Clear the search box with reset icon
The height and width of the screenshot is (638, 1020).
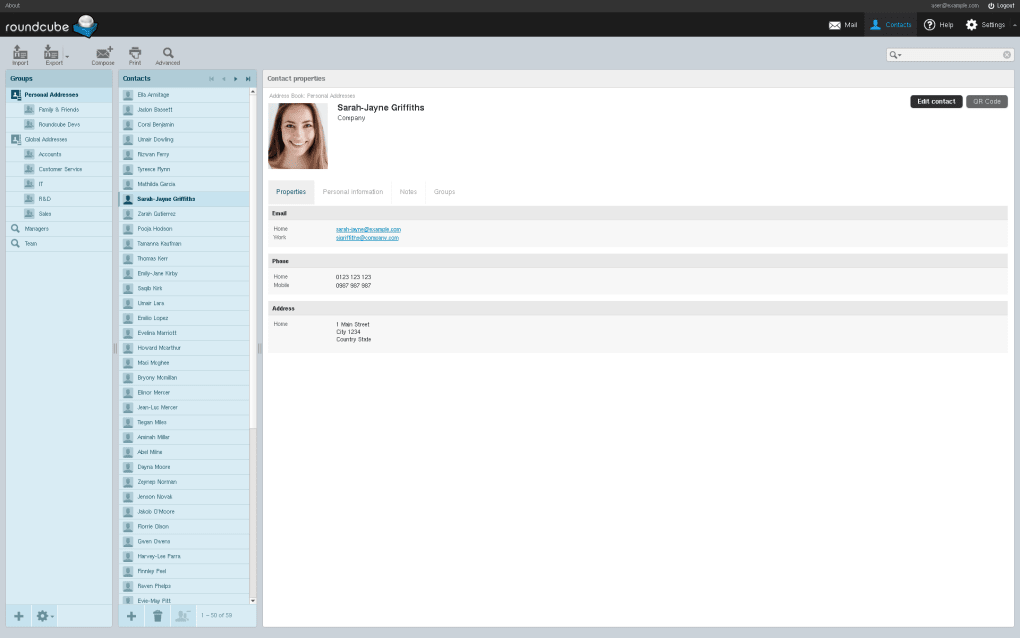pyautogui.click(x=1007, y=55)
